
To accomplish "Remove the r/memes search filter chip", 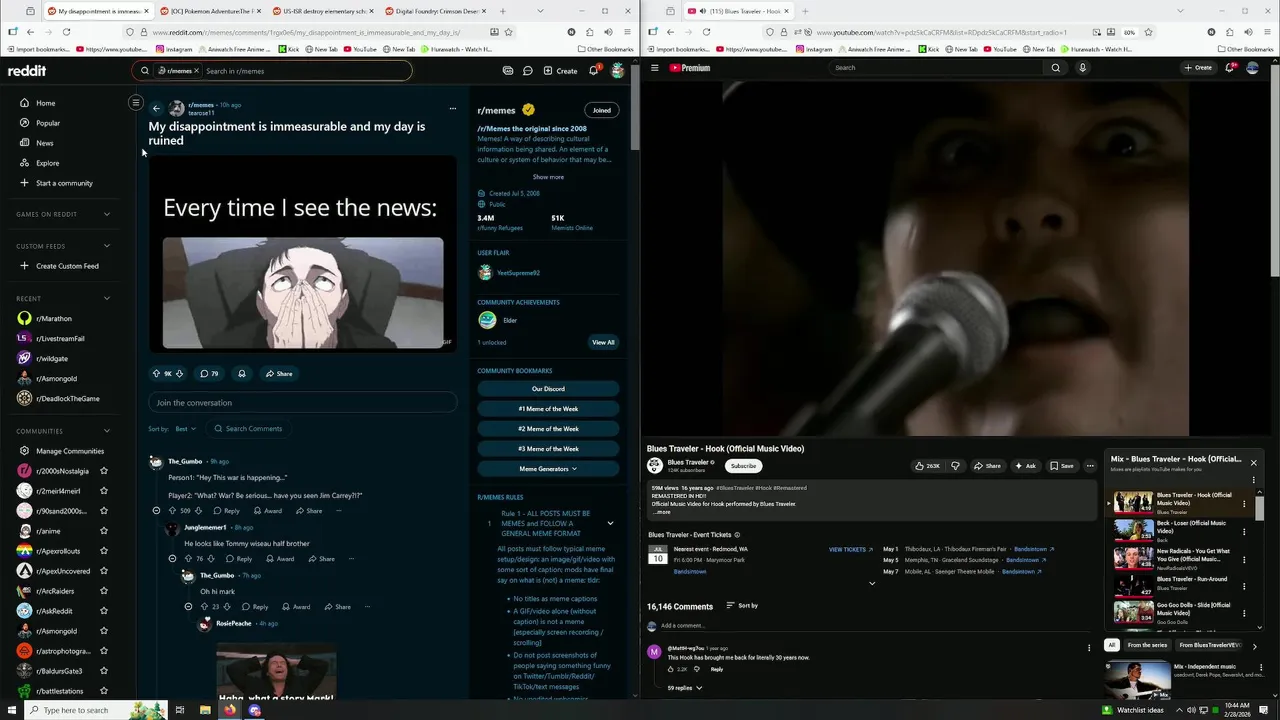I will click(196, 71).
